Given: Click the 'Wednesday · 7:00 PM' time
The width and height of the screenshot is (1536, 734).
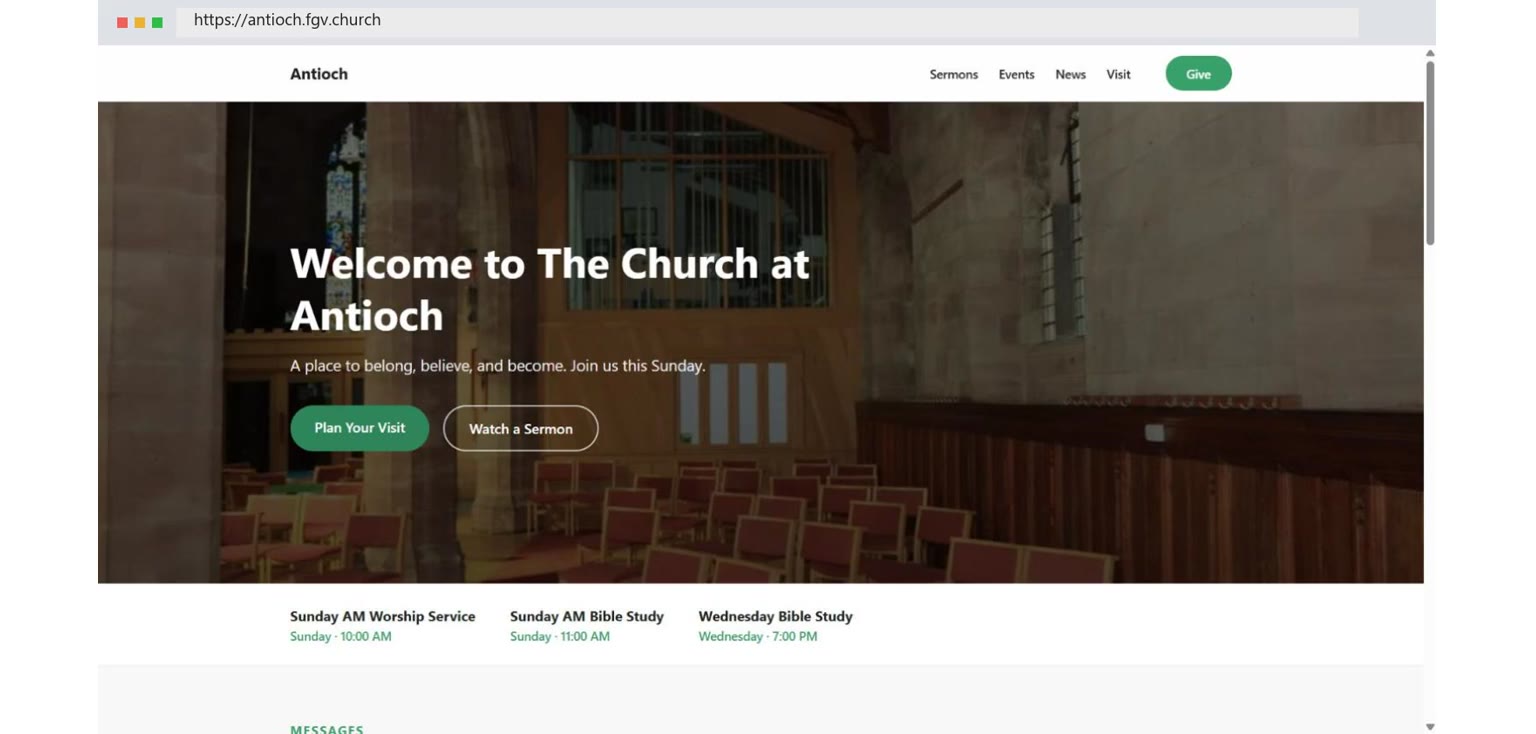Looking at the screenshot, I should tap(758, 636).
